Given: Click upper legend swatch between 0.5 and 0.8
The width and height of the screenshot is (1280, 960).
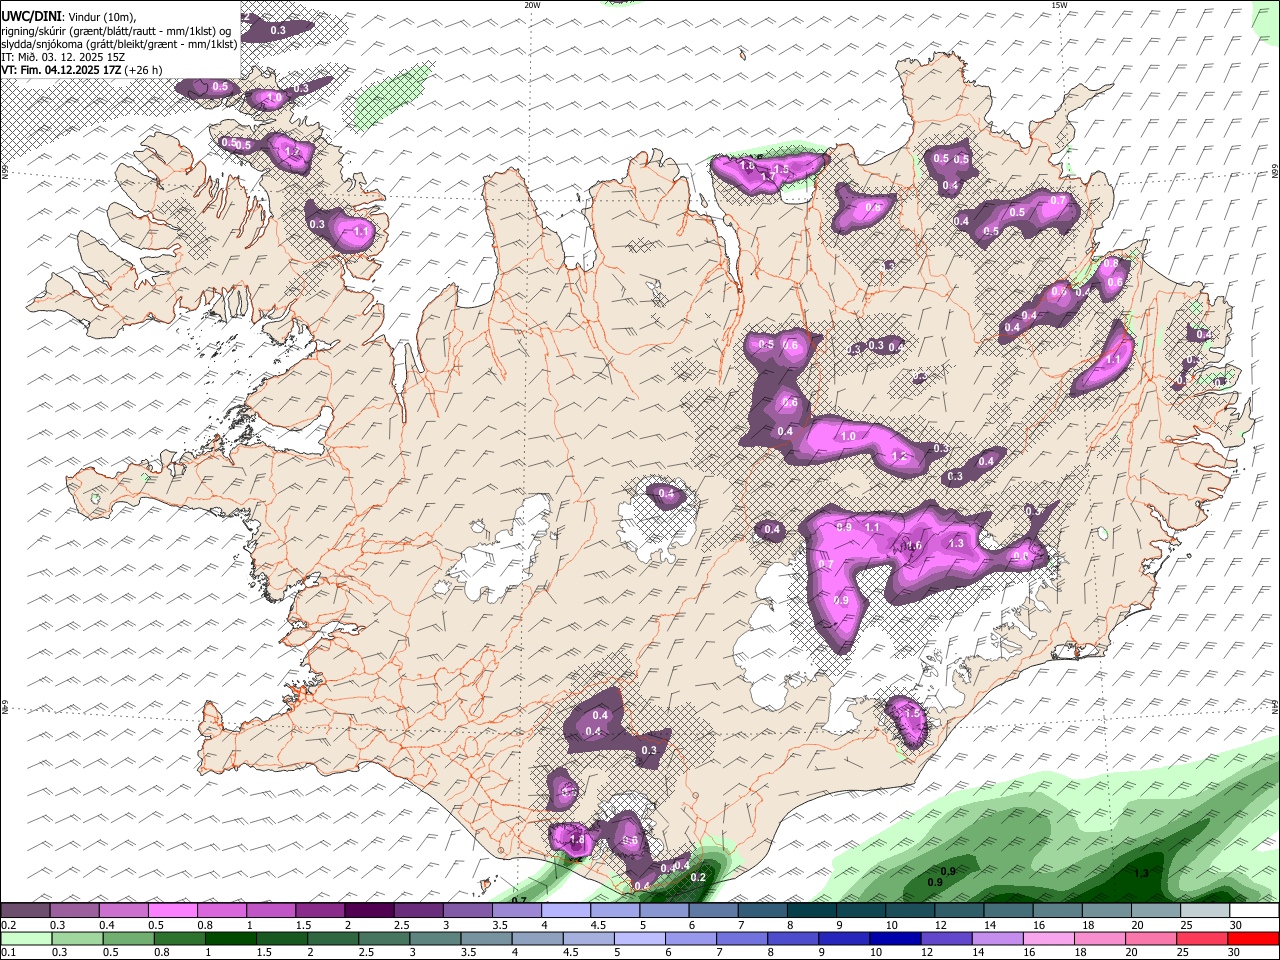Looking at the screenshot, I should click(x=172, y=911).
